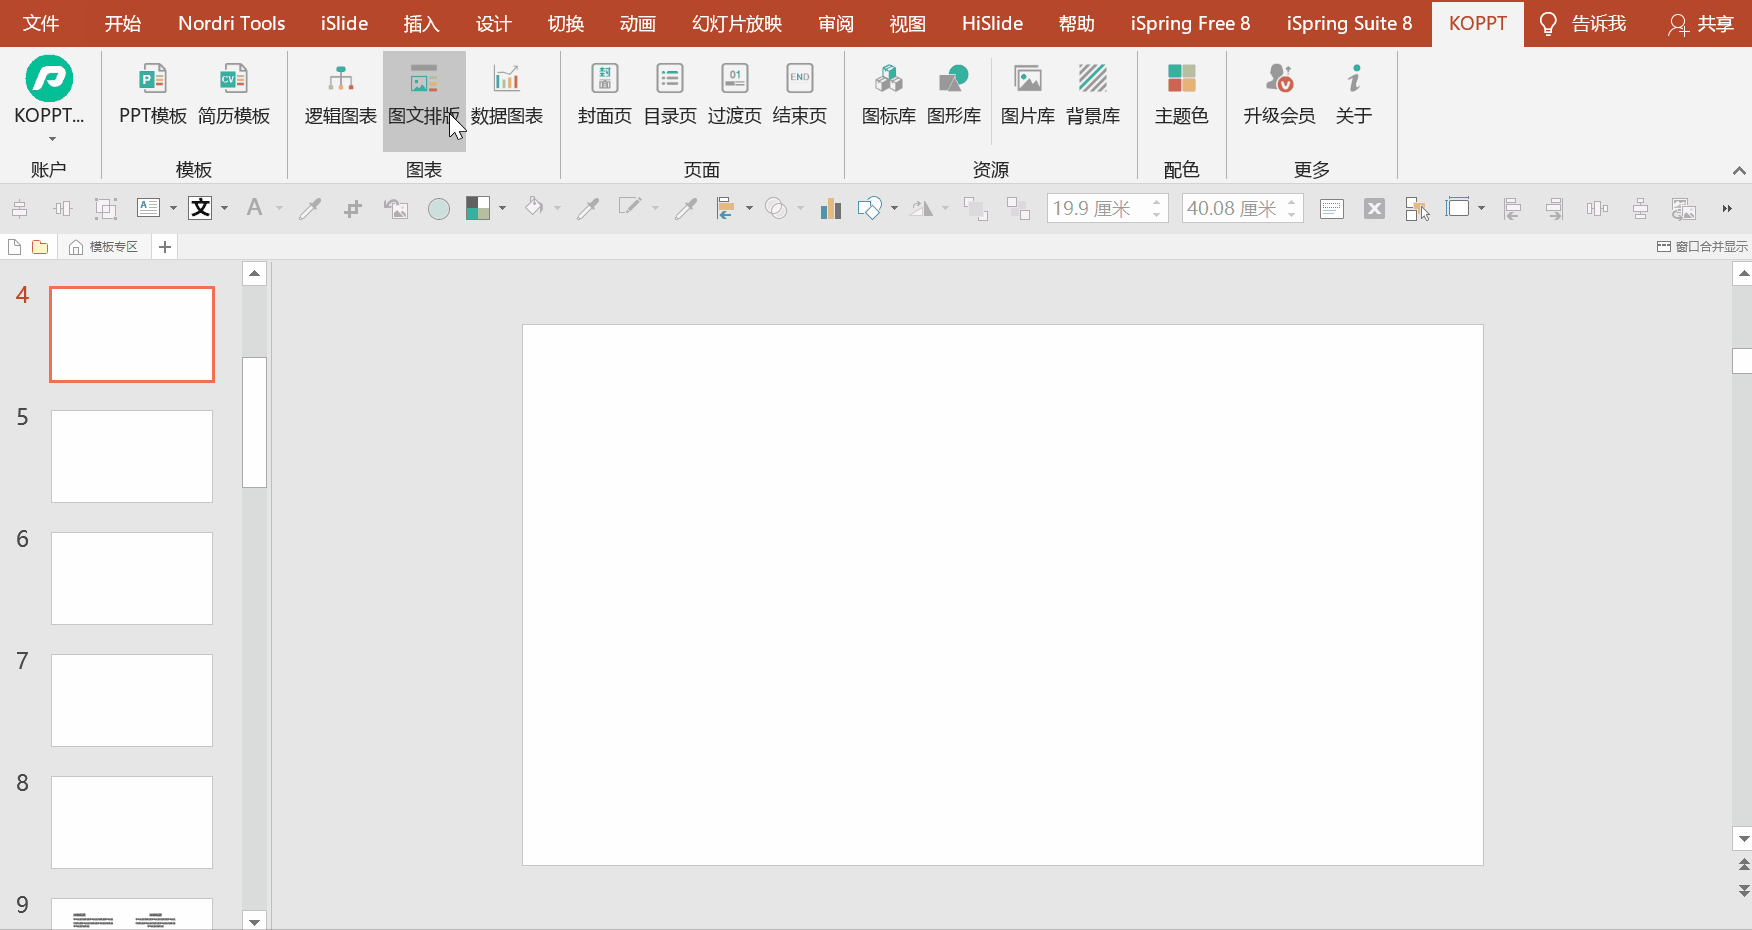Toggle 窗口合并显示 merged window display

(1702, 247)
